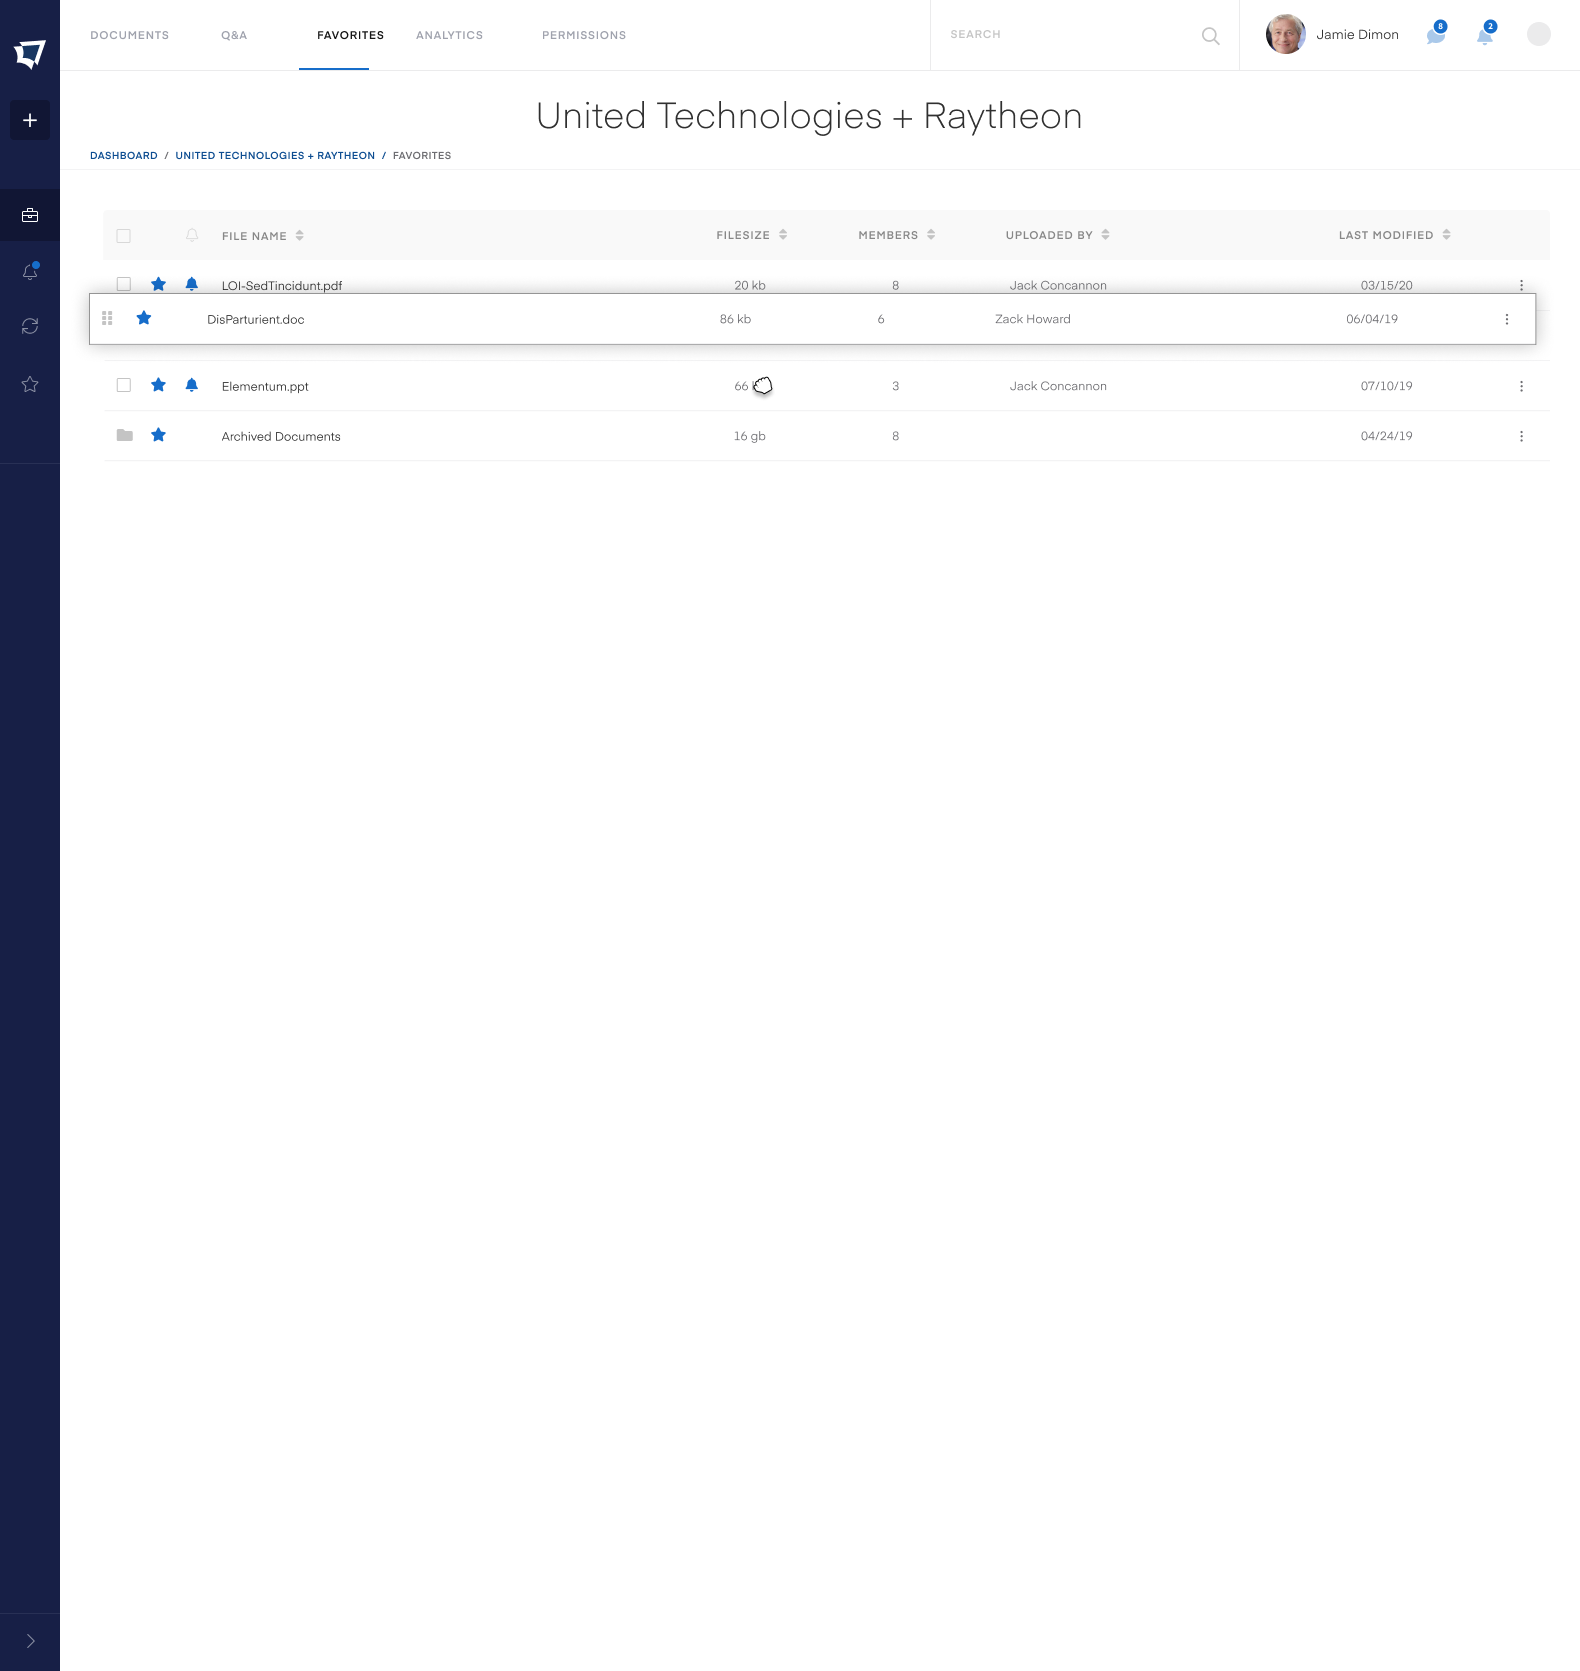Image resolution: width=1580 pixels, height=1671 pixels.
Task: Select the Favorites tab
Action: pyautogui.click(x=350, y=35)
